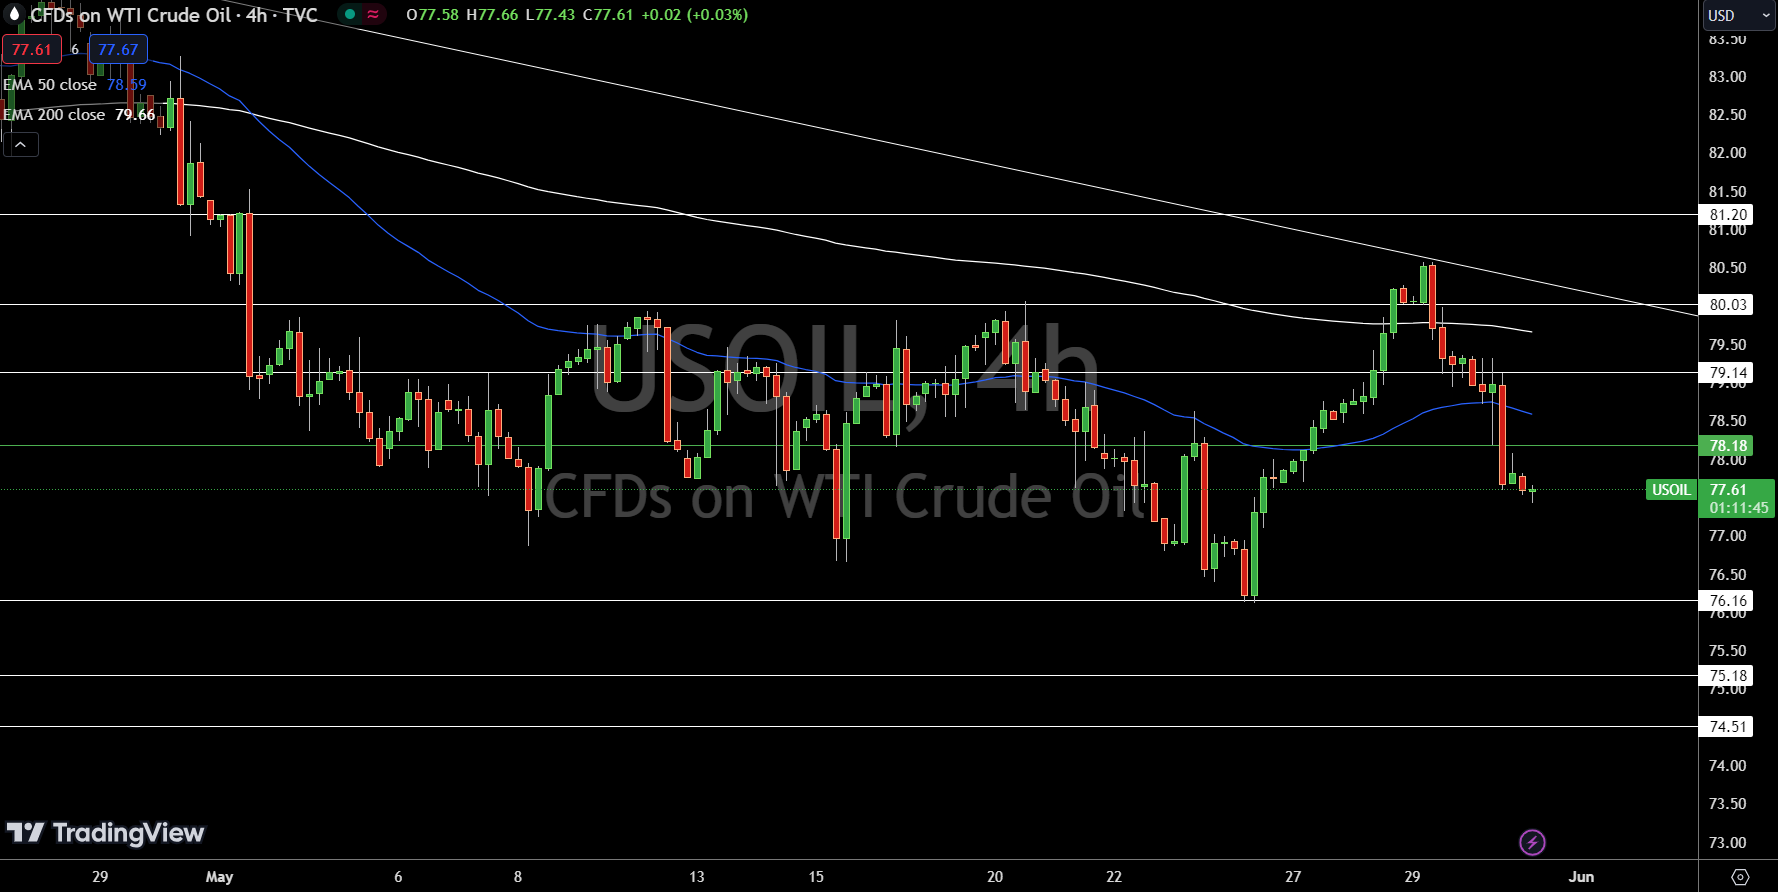This screenshot has width=1778, height=892.
Task: Click date 22 on time axis
Action: pos(1114,877)
